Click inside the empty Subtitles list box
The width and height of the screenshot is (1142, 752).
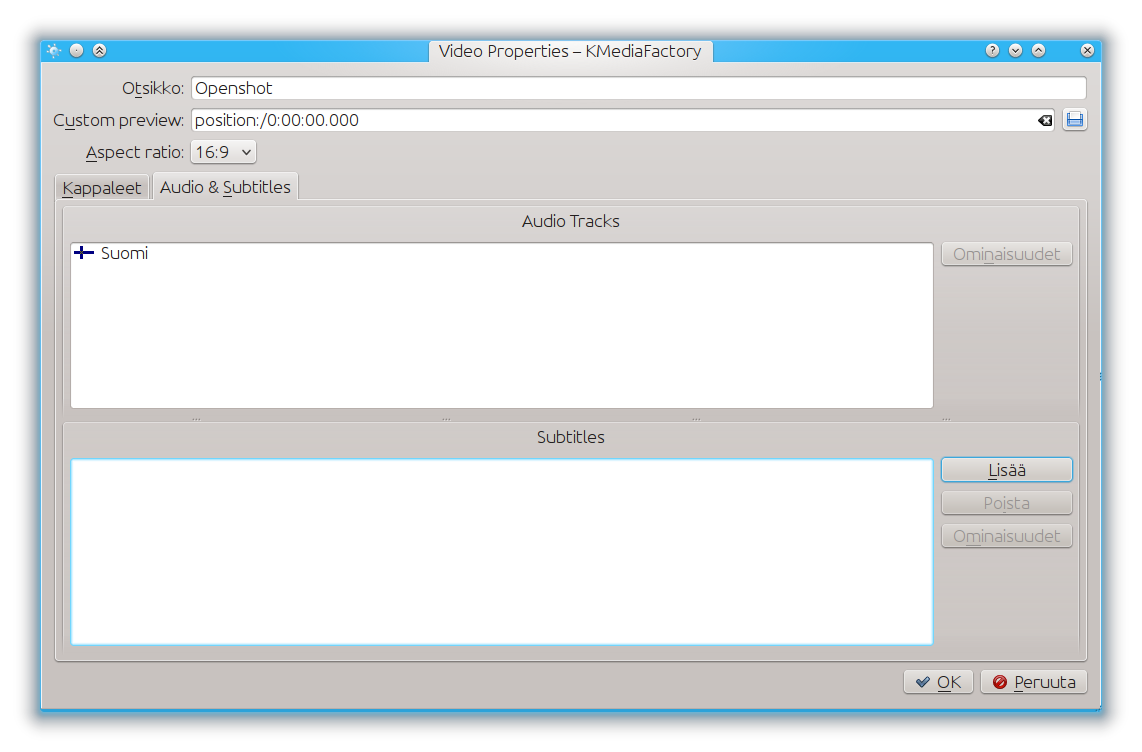click(x=502, y=552)
